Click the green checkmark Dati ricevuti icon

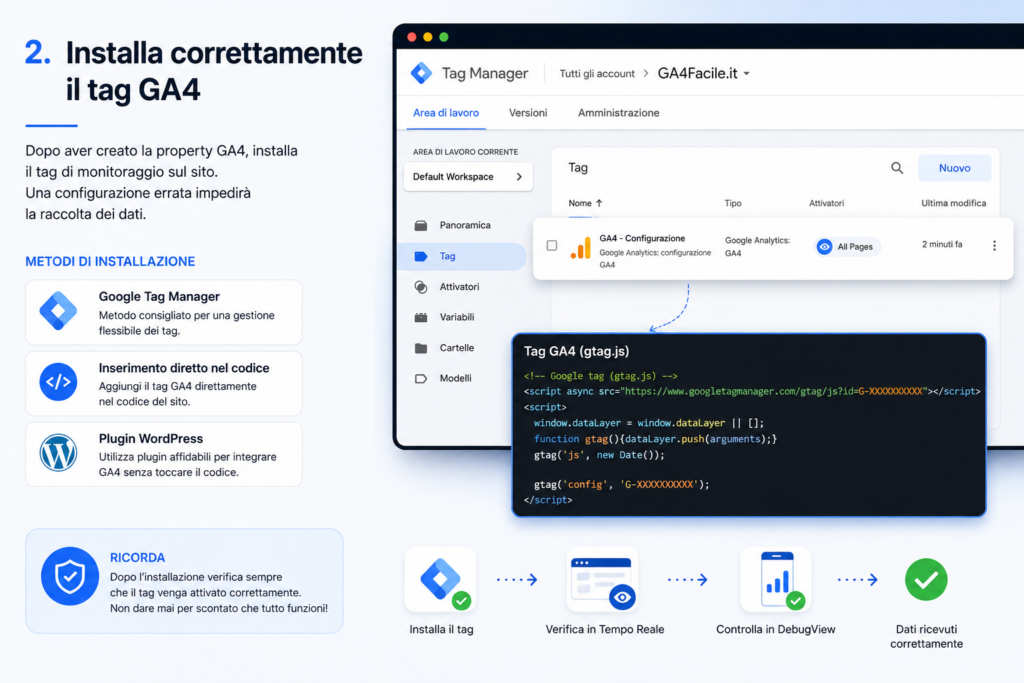tap(926, 579)
